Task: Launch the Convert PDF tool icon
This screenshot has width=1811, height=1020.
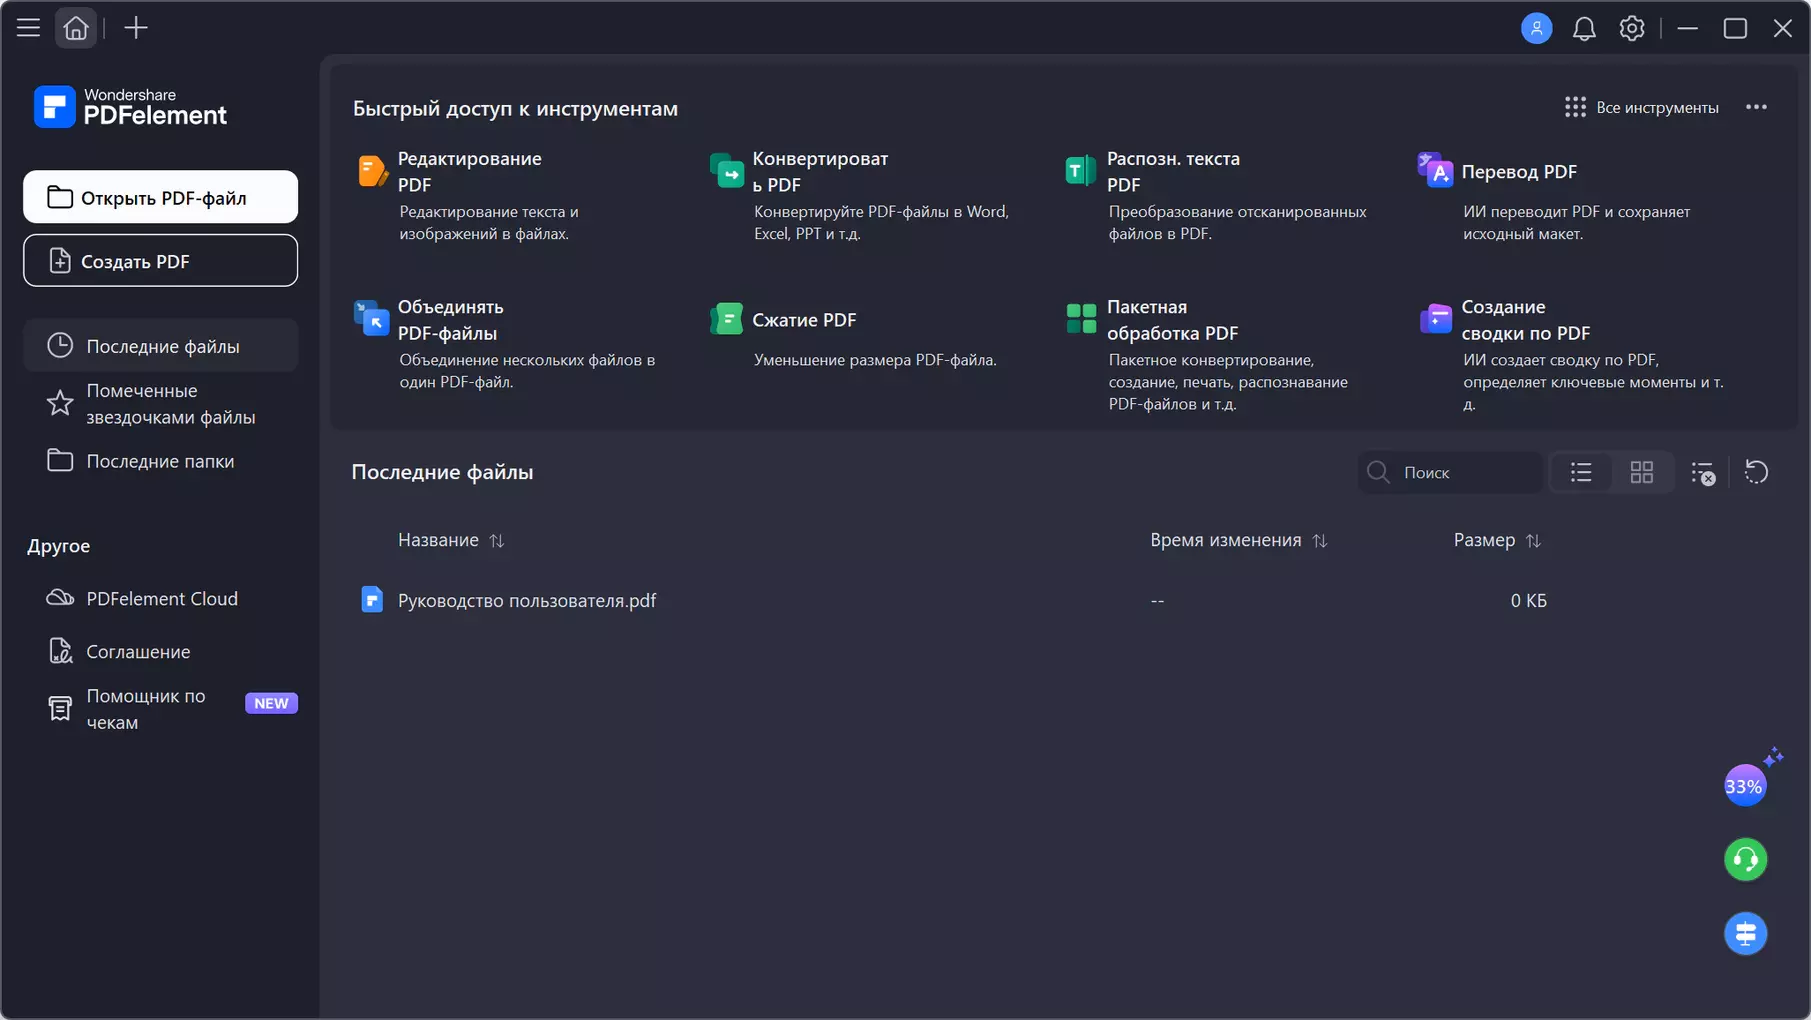Action: point(727,171)
